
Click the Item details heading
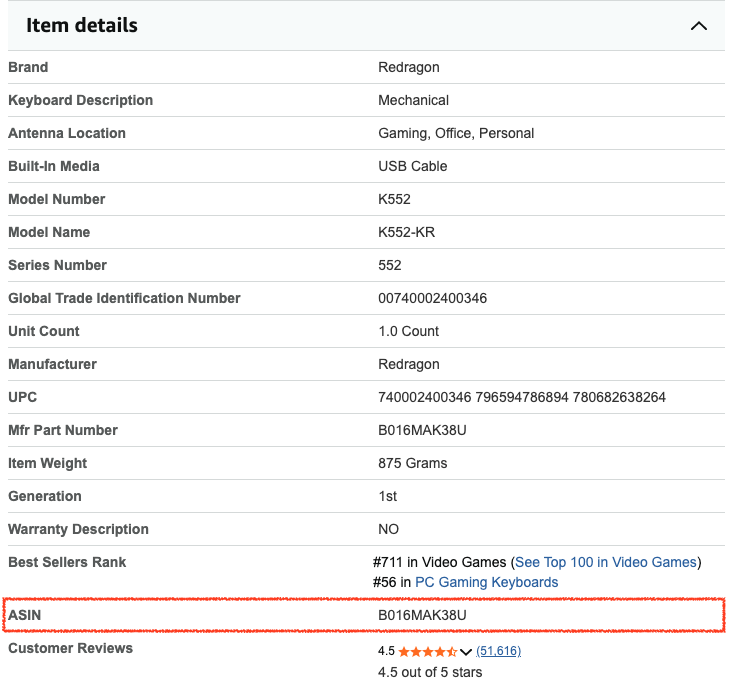click(82, 25)
